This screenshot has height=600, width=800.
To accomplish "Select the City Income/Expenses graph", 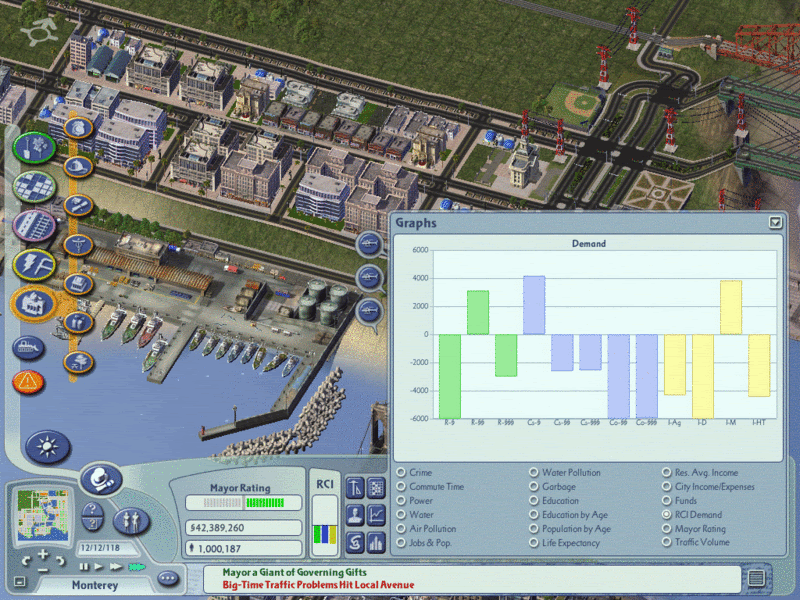I will 666,486.
